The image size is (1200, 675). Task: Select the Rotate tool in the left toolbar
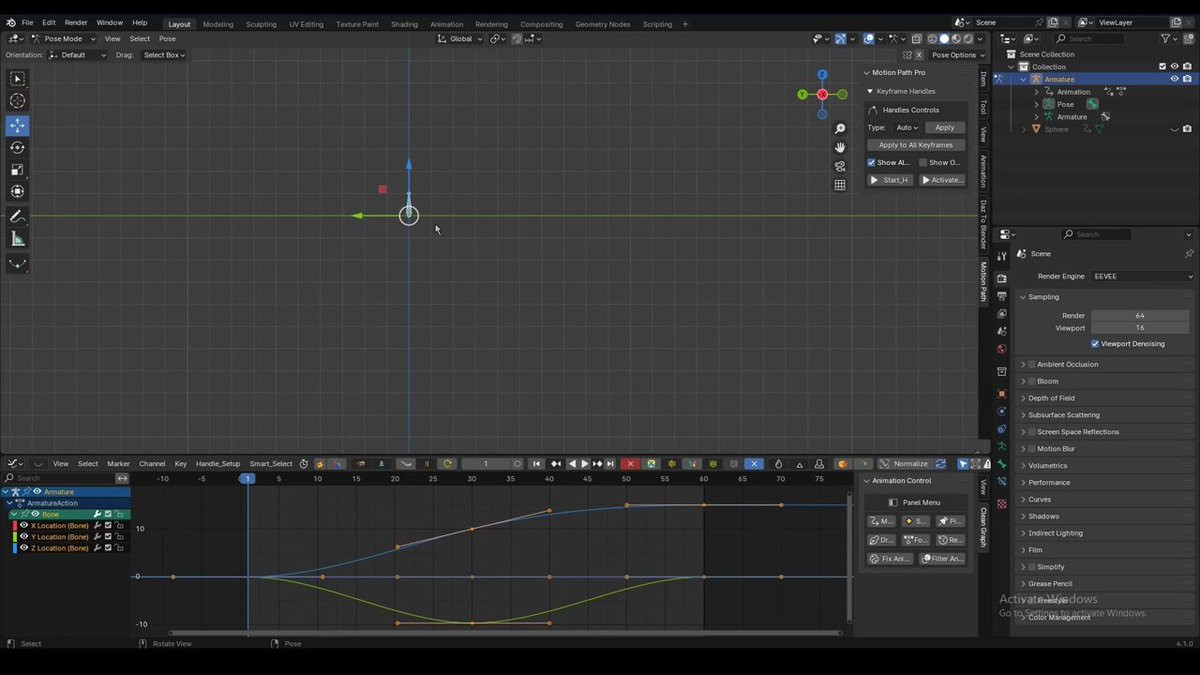(18, 148)
